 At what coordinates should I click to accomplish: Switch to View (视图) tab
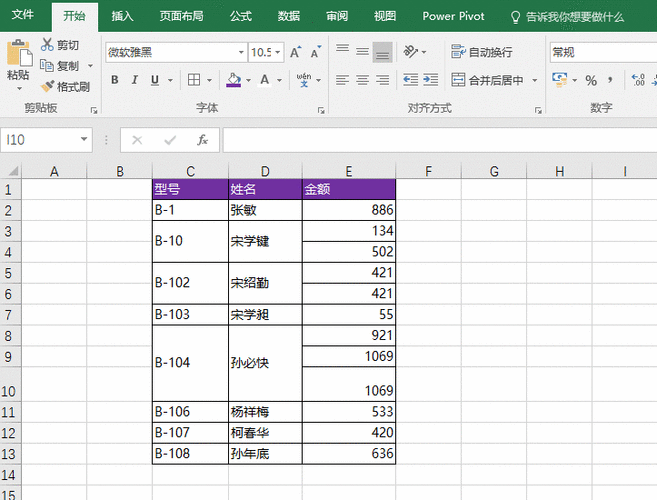[x=385, y=16]
